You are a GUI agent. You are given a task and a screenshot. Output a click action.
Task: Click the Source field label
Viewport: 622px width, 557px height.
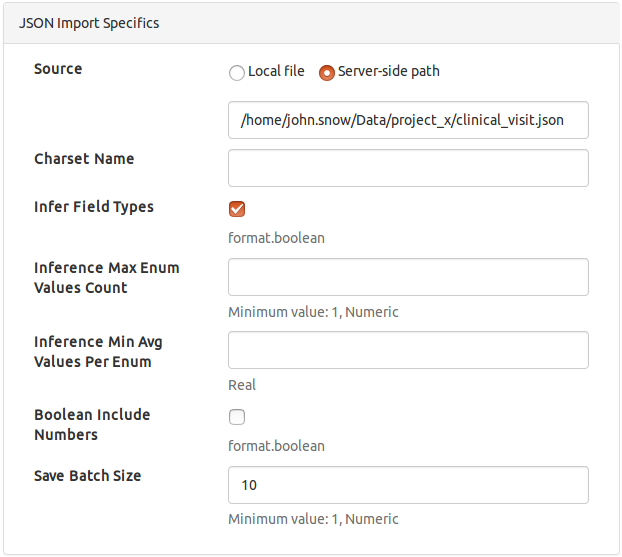coord(58,69)
